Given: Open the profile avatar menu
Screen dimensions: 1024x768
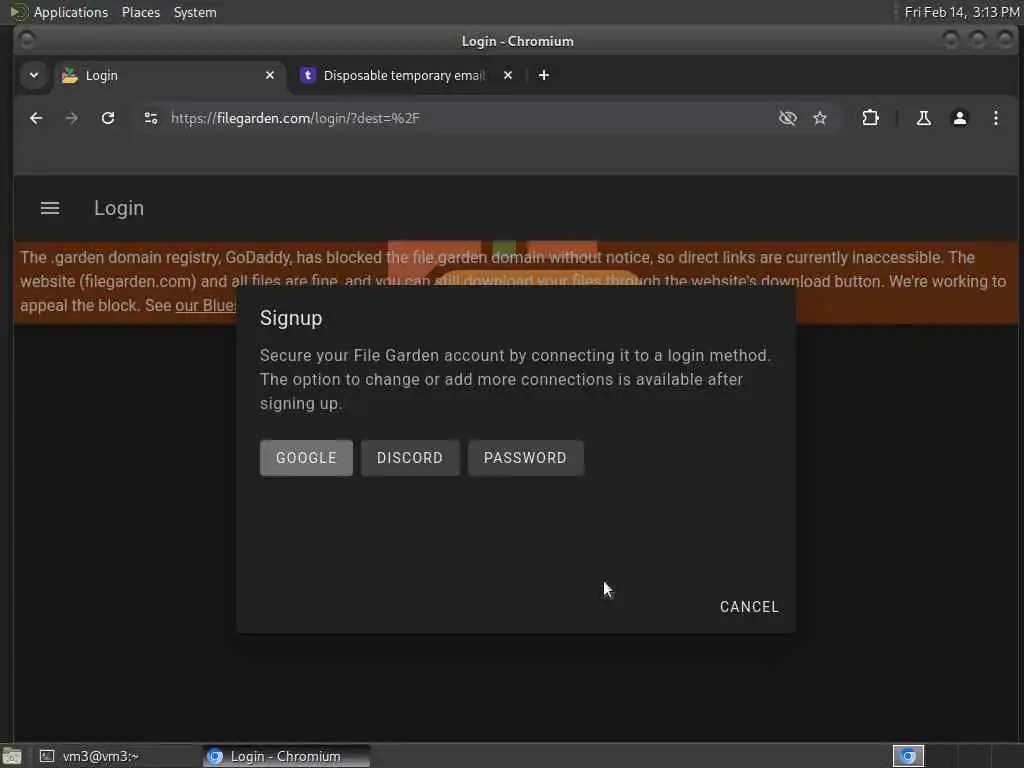Looking at the screenshot, I should (959, 118).
